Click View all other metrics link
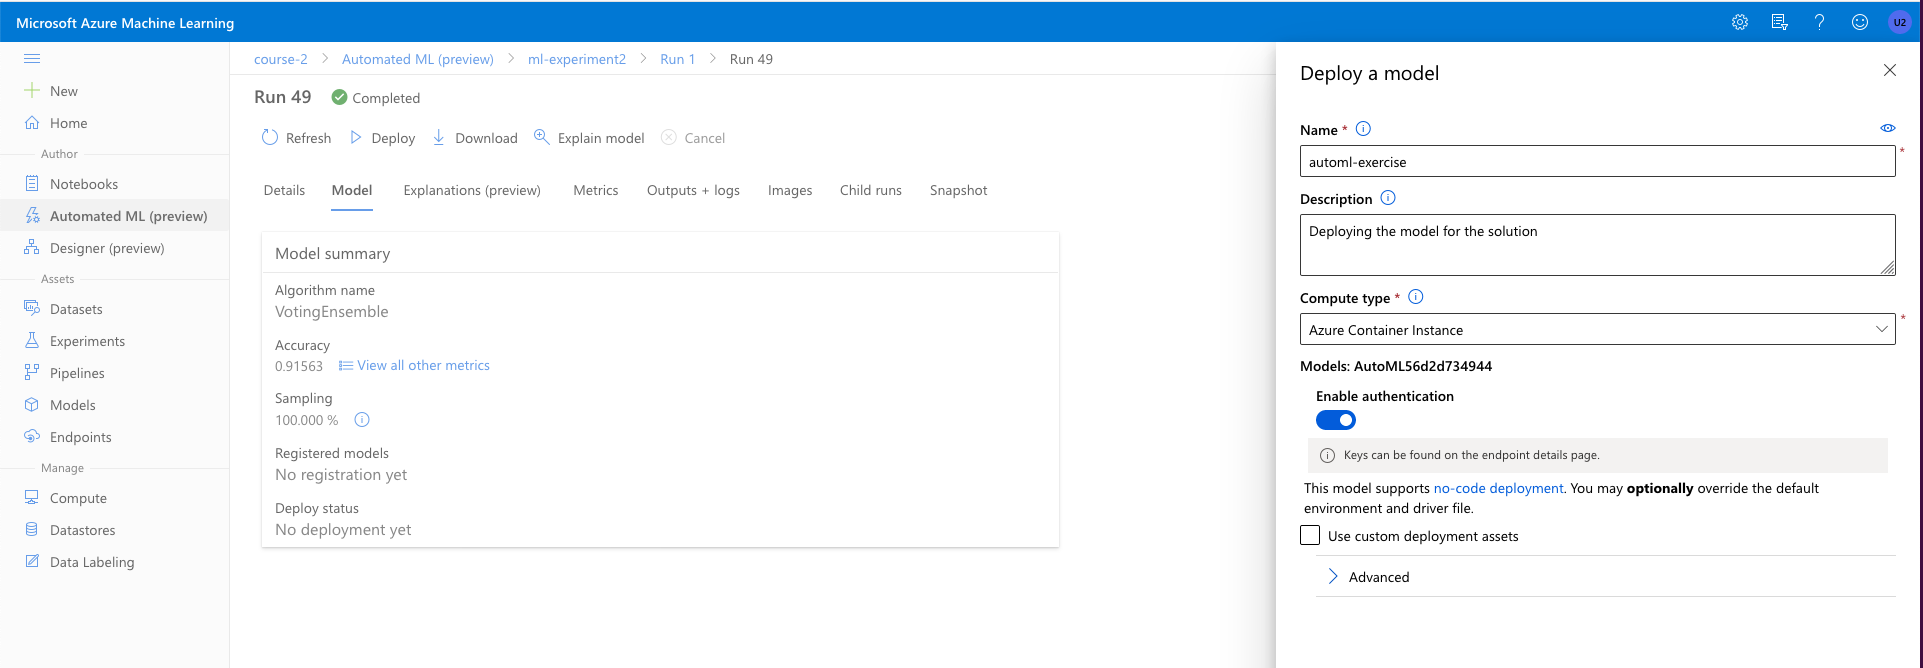Viewport: 1923px width, 668px height. [x=423, y=366]
